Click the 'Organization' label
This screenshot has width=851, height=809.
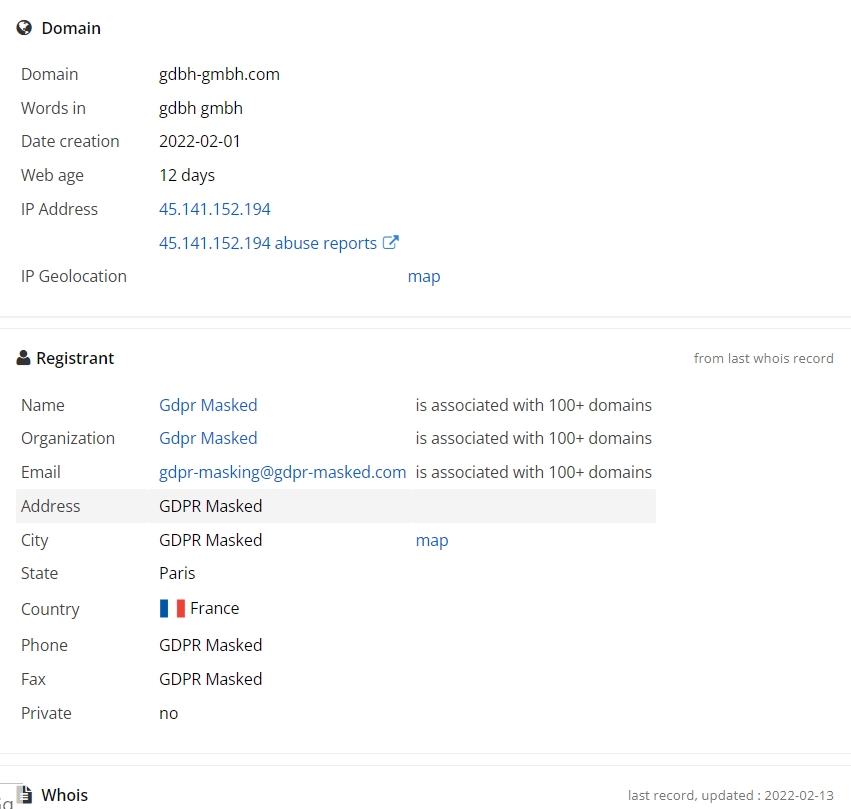tap(68, 438)
